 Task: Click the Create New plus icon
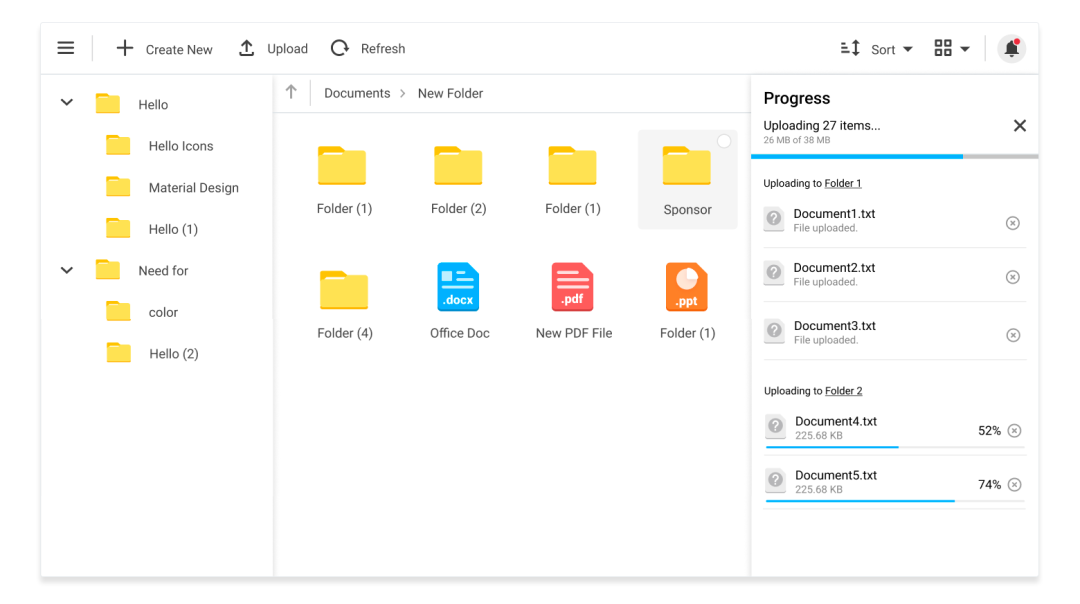(x=125, y=48)
